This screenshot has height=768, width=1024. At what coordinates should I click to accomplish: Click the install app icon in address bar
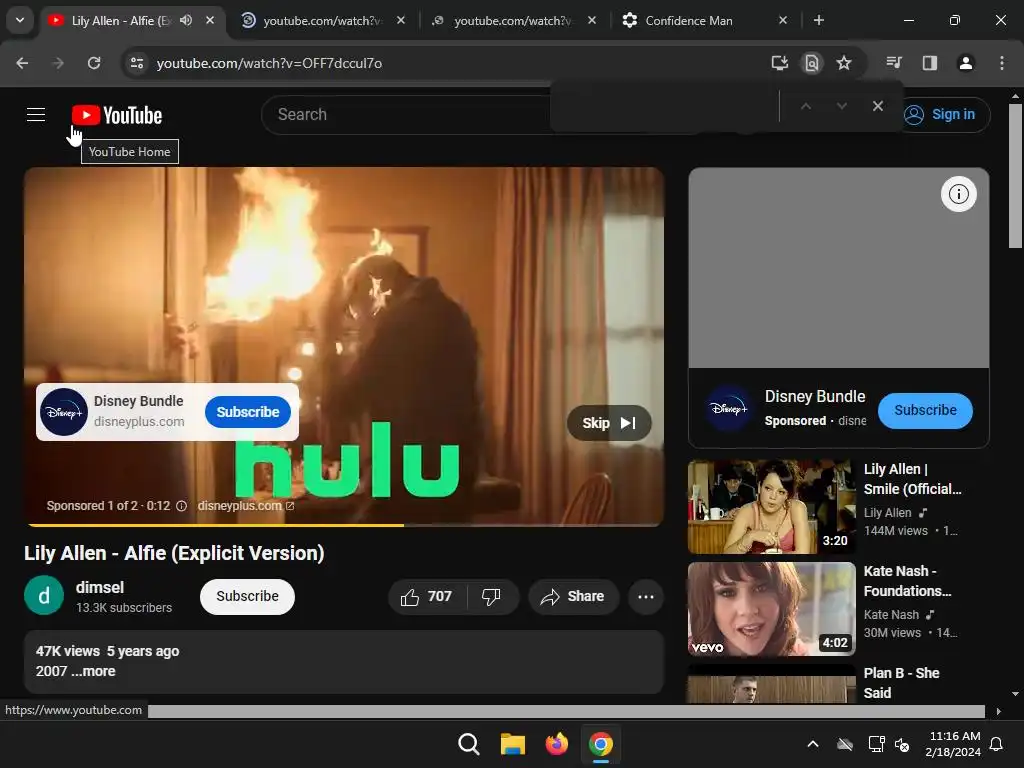click(779, 63)
